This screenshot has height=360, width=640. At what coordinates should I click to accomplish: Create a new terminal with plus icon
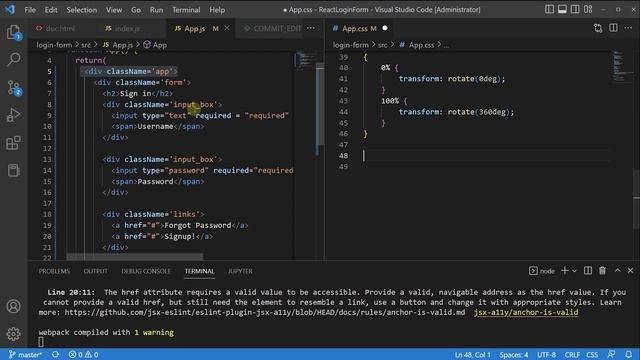tap(564, 271)
